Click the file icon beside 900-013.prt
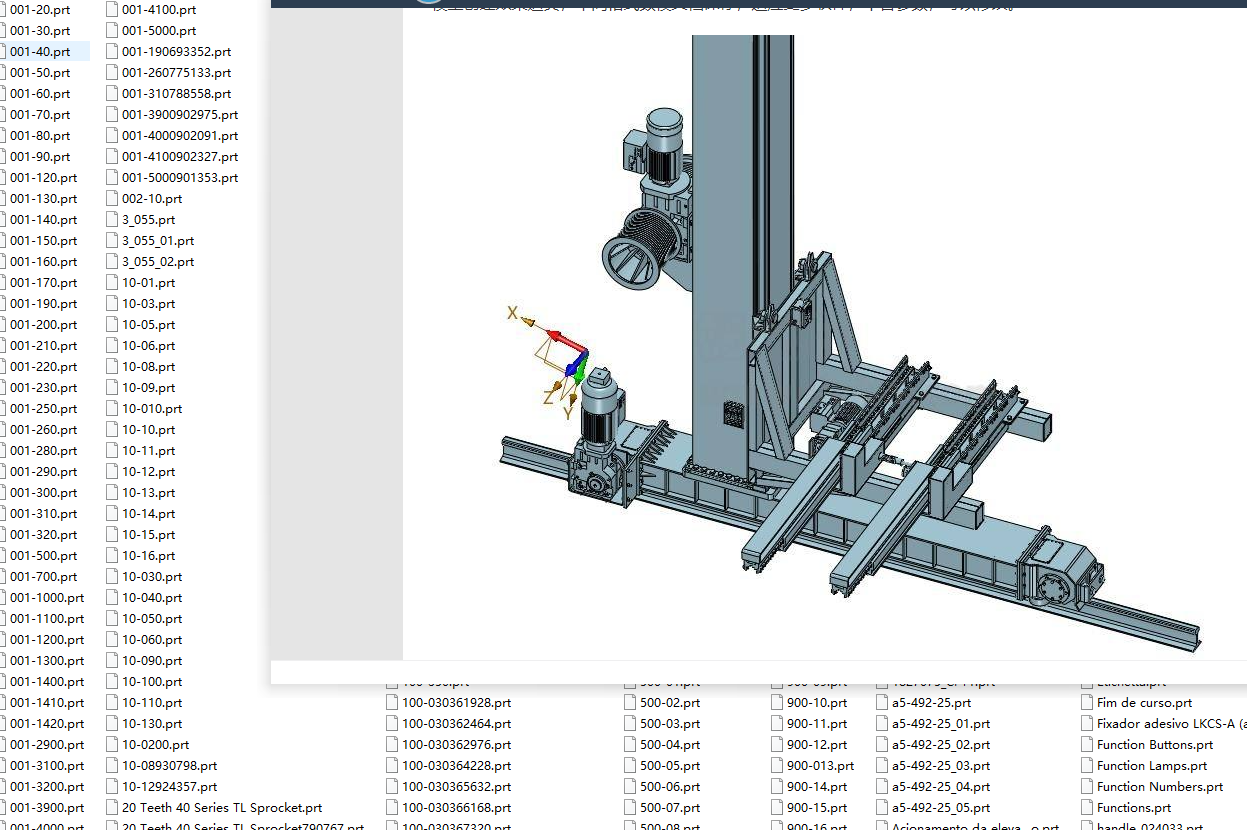 [777, 765]
